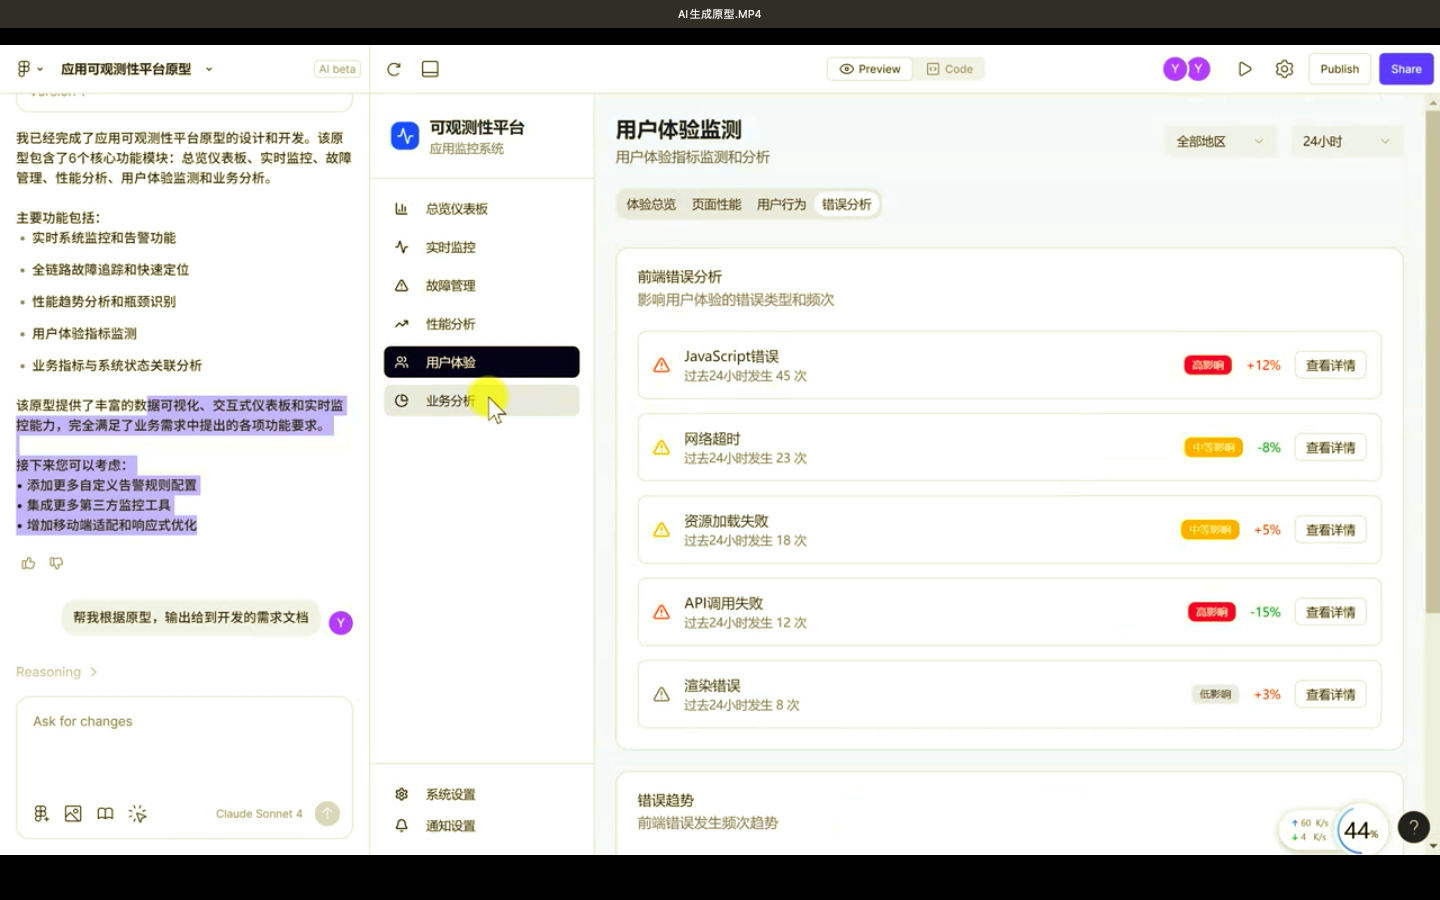Open 实时监控 in the sidebar
The width and height of the screenshot is (1440, 900).
click(x=481, y=247)
